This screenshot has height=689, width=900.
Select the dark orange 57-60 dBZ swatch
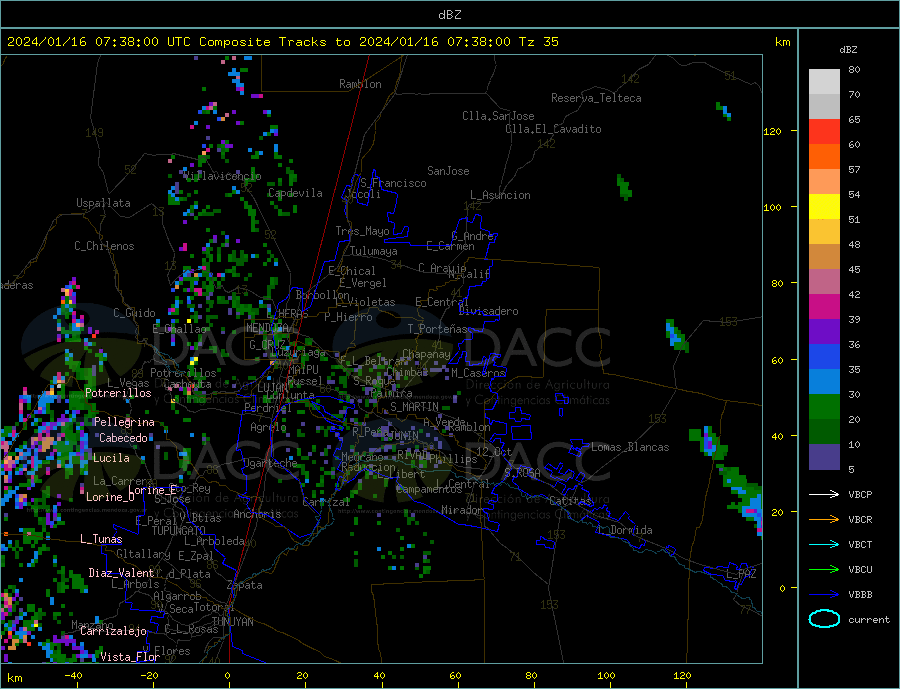click(x=824, y=157)
